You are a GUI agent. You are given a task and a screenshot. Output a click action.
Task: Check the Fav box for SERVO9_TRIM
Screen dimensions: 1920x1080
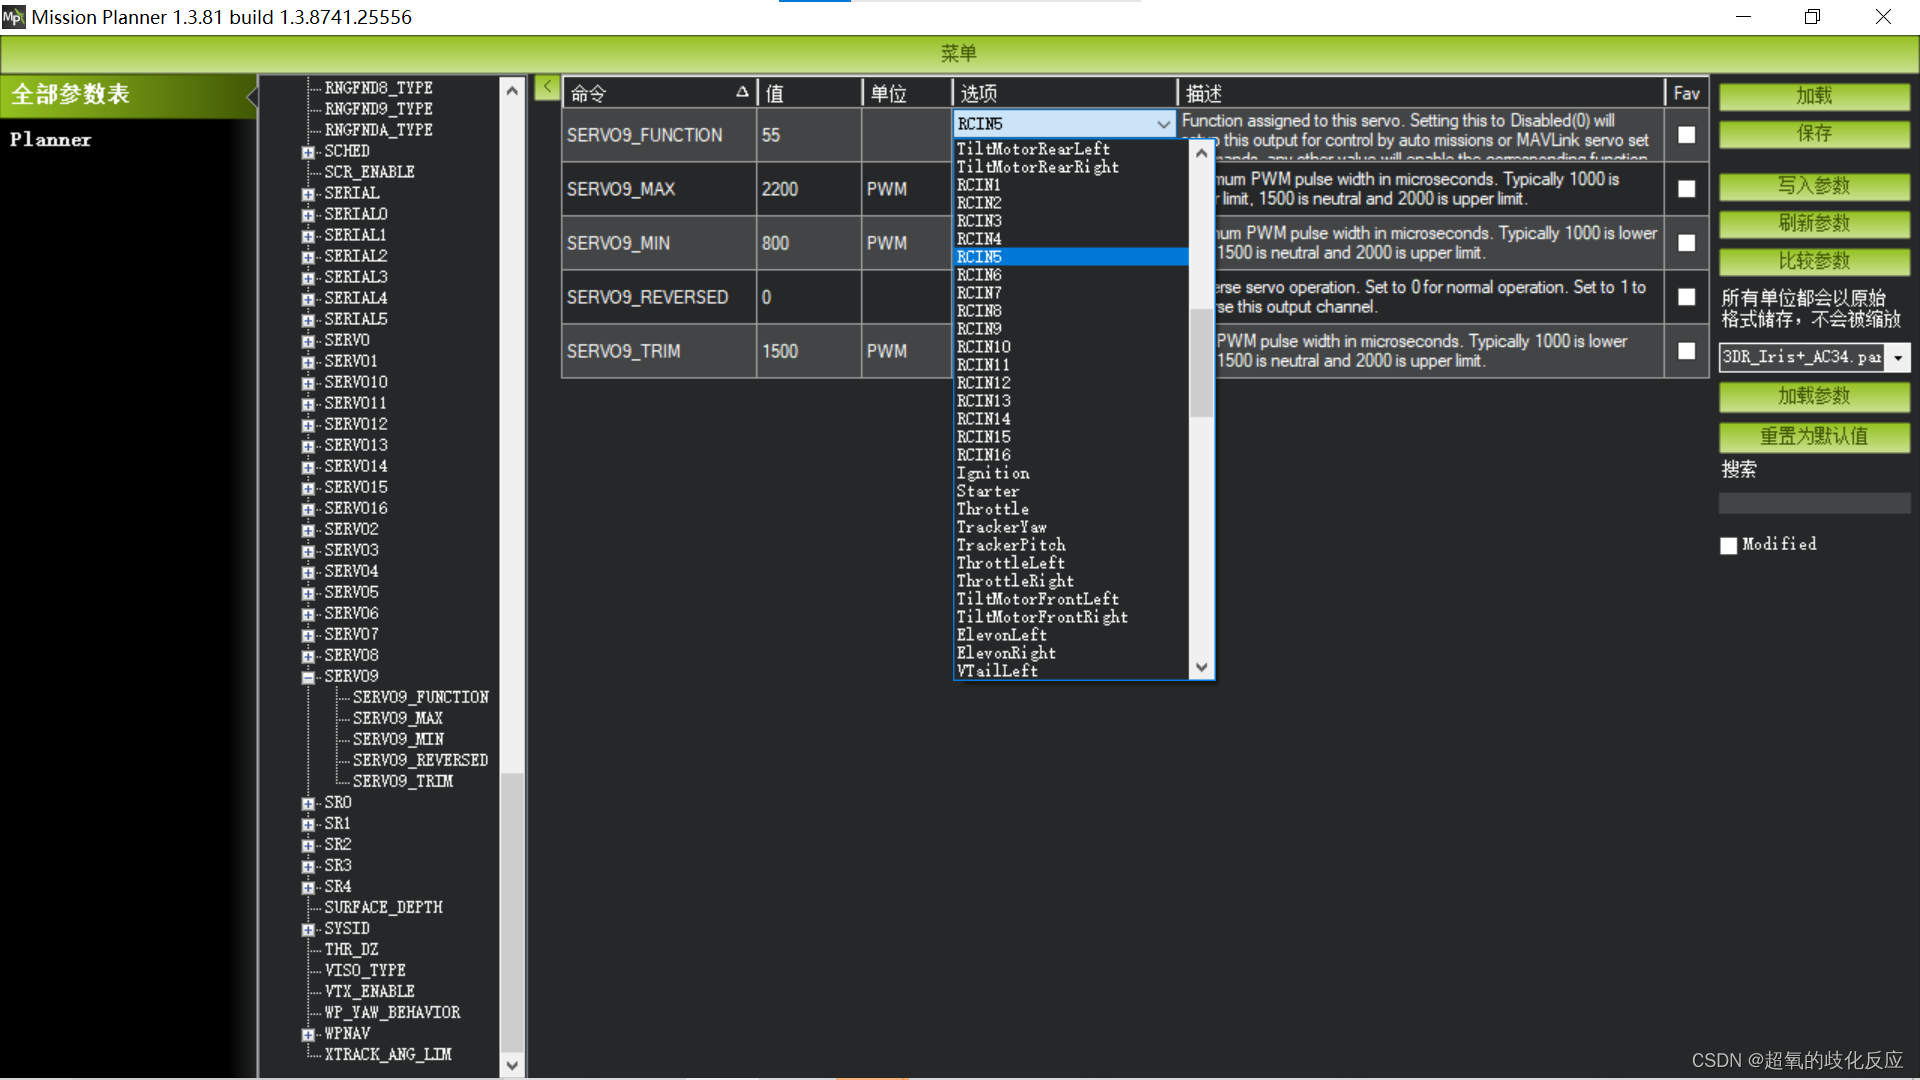pyautogui.click(x=1686, y=351)
